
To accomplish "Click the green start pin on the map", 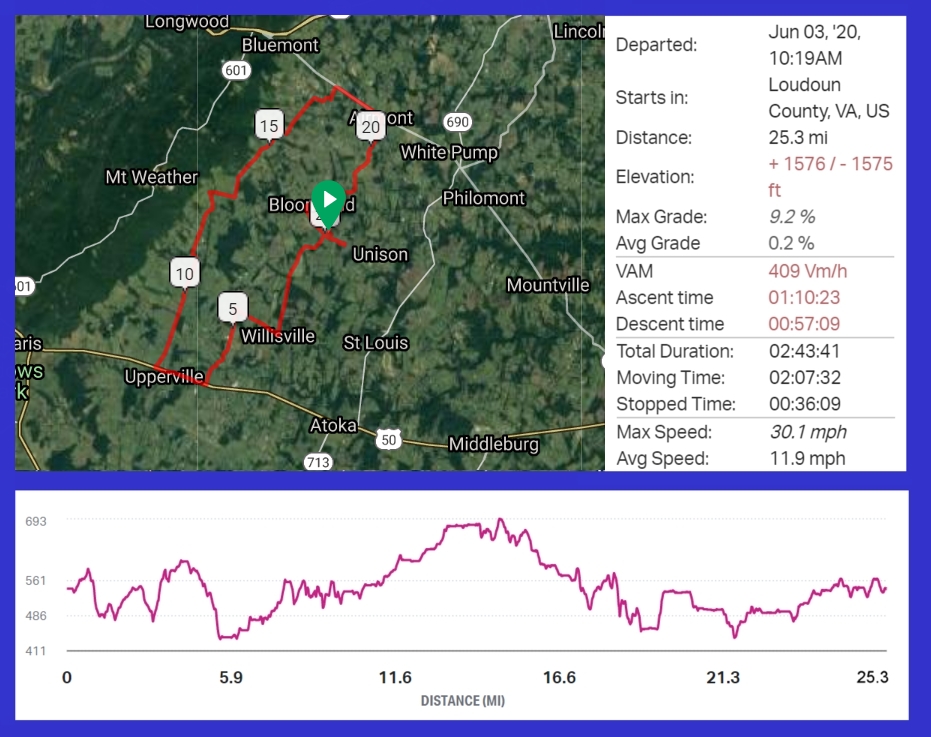I will click(x=328, y=200).
